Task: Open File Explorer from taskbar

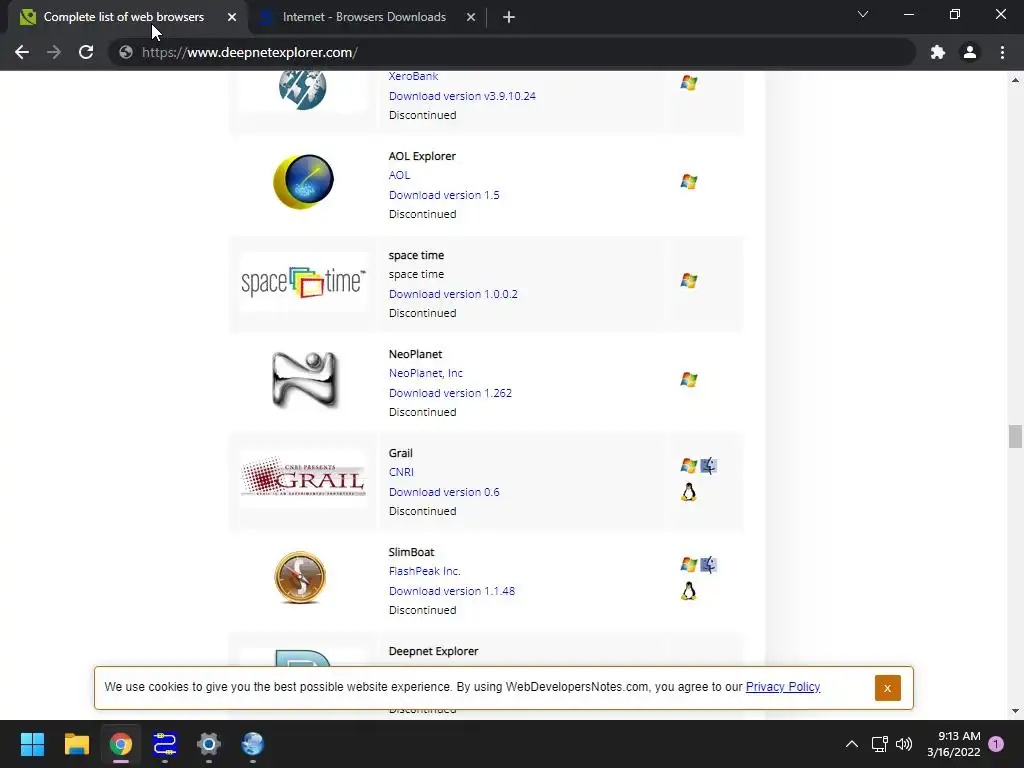Action: (x=76, y=744)
